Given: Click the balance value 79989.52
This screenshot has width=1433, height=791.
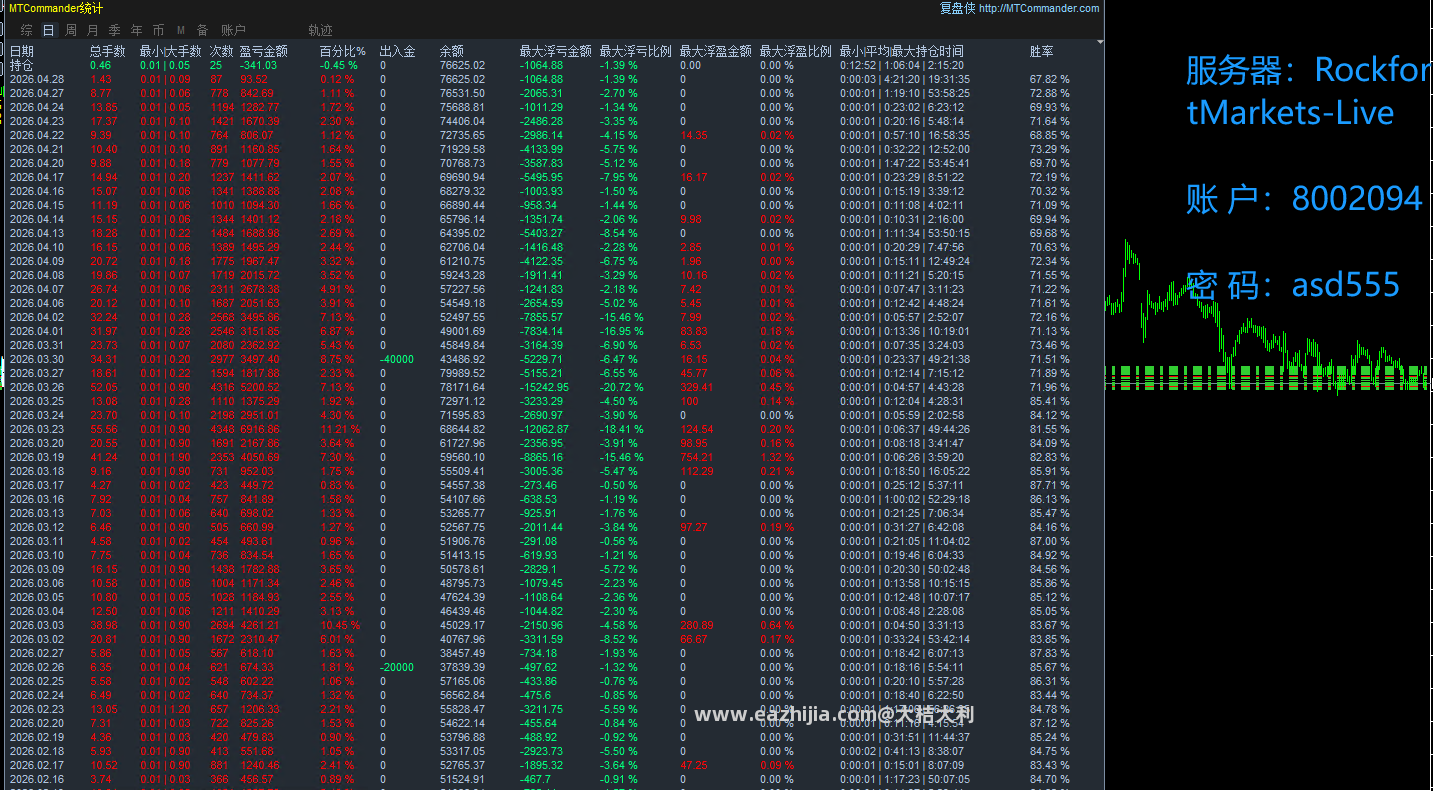Looking at the screenshot, I should click(463, 373).
